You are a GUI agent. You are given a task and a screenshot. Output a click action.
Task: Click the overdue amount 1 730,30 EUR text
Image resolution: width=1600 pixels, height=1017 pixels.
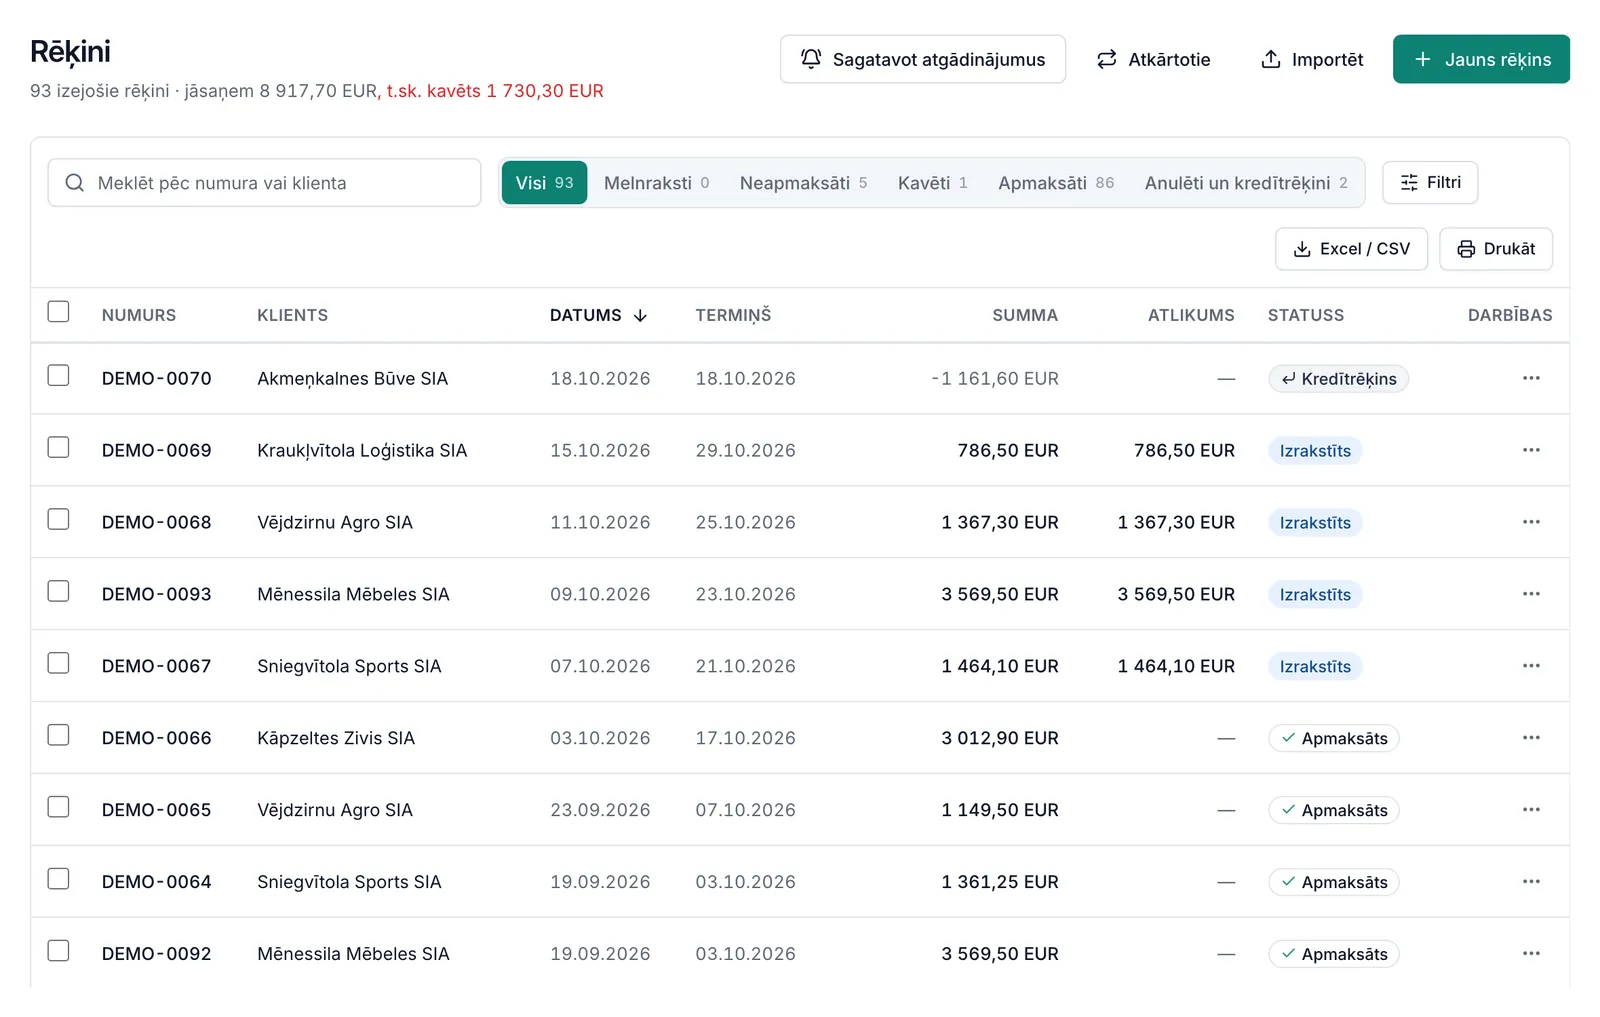545,91
